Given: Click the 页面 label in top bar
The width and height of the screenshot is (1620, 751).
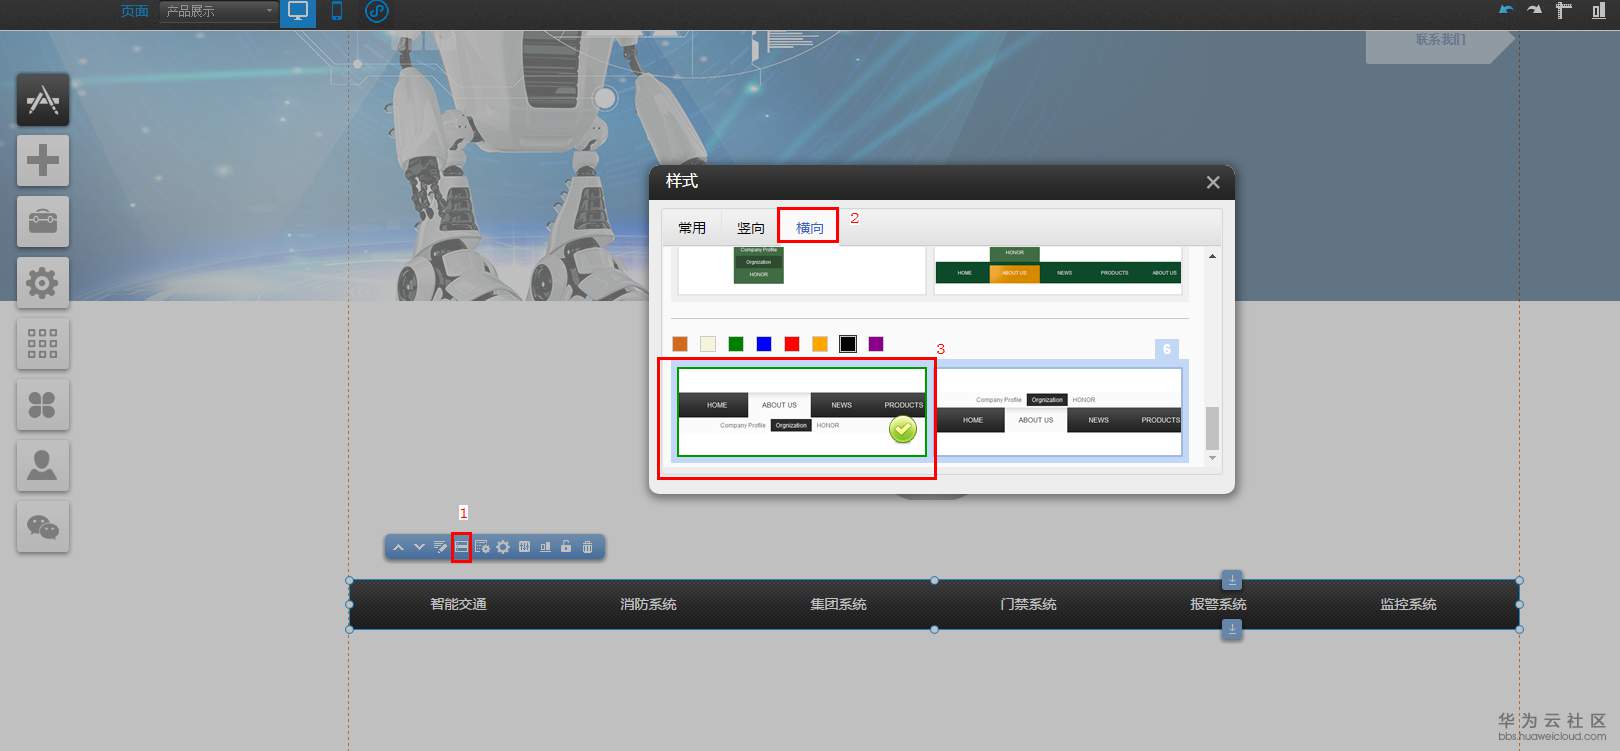Looking at the screenshot, I should [x=135, y=11].
